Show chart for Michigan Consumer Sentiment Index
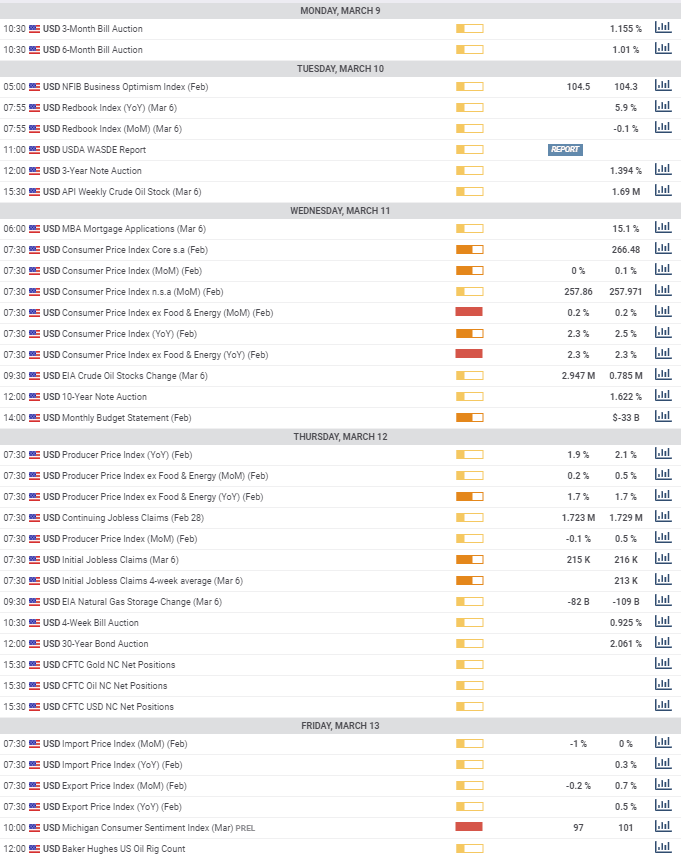The height and width of the screenshot is (859, 681). [x=662, y=827]
